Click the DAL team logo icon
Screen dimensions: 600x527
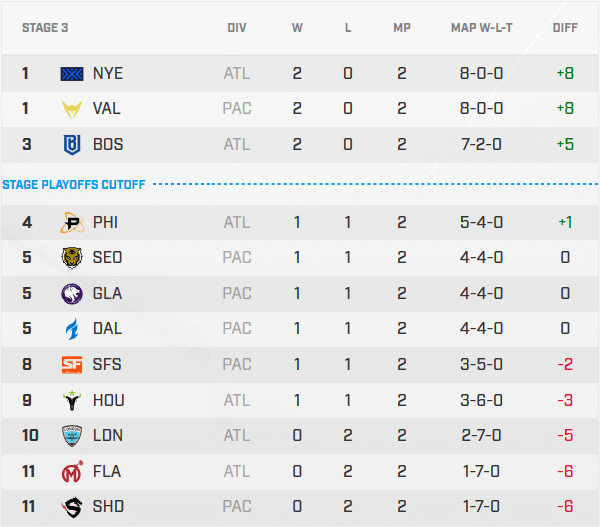pos(73,328)
